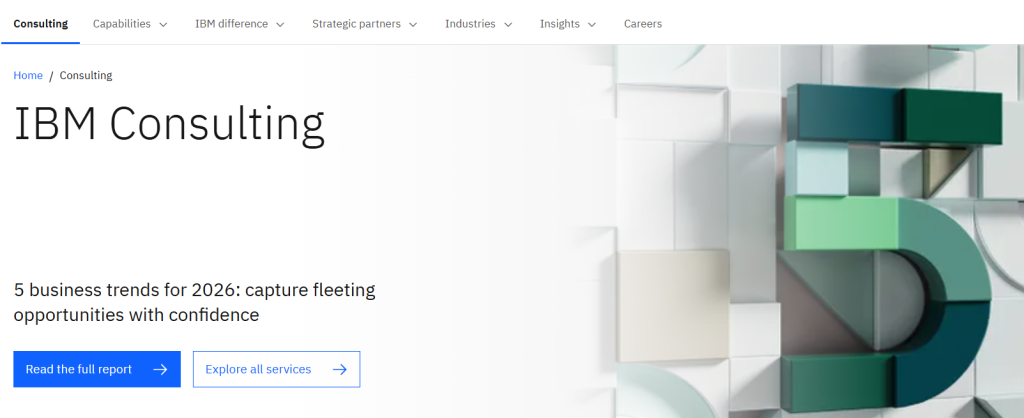Expand the Strategic partners chevron
The height and width of the screenshot is (418, 1024).
coord(413,24)
